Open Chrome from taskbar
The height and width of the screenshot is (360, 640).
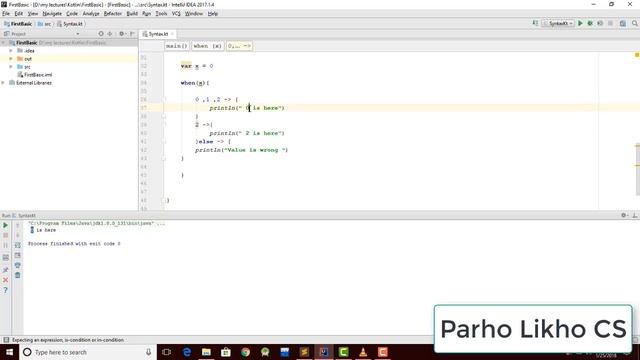[245, 352]
